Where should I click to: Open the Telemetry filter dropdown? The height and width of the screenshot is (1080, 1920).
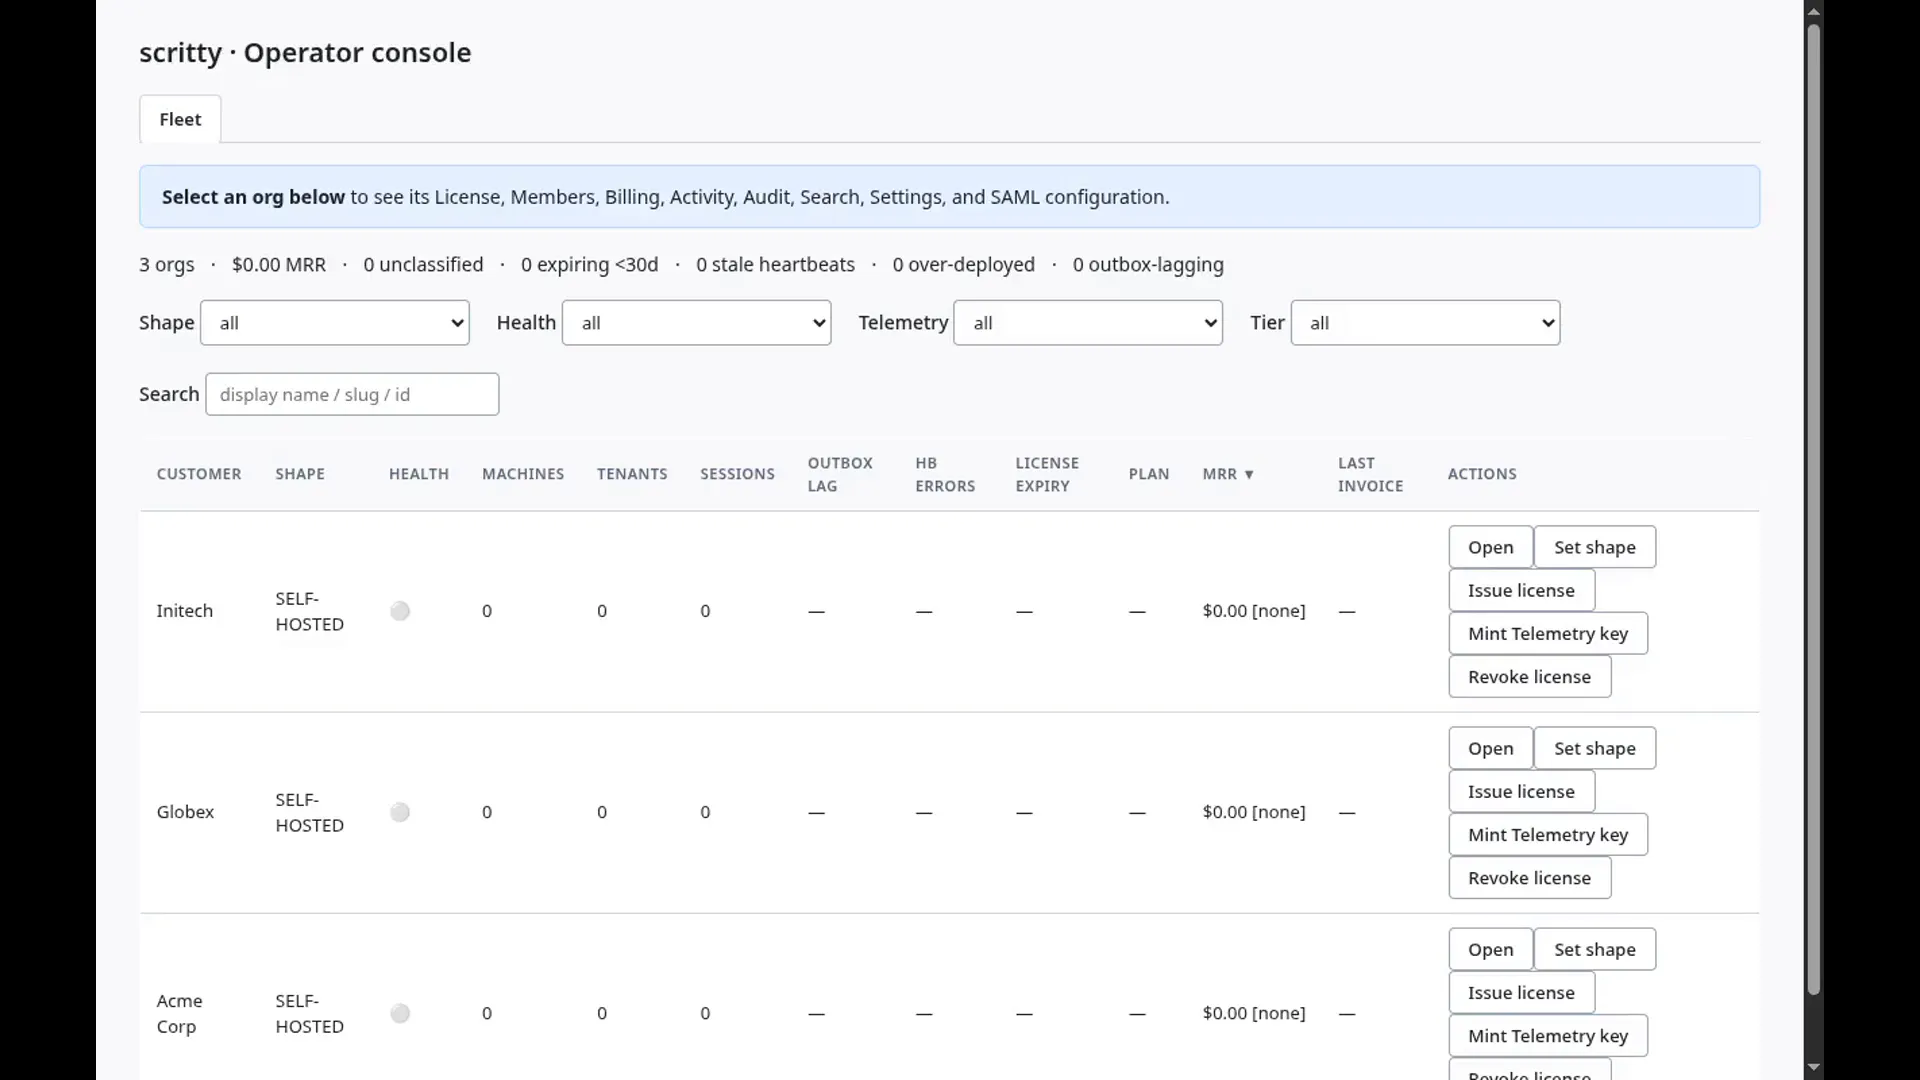click(x=1088, y=323)
